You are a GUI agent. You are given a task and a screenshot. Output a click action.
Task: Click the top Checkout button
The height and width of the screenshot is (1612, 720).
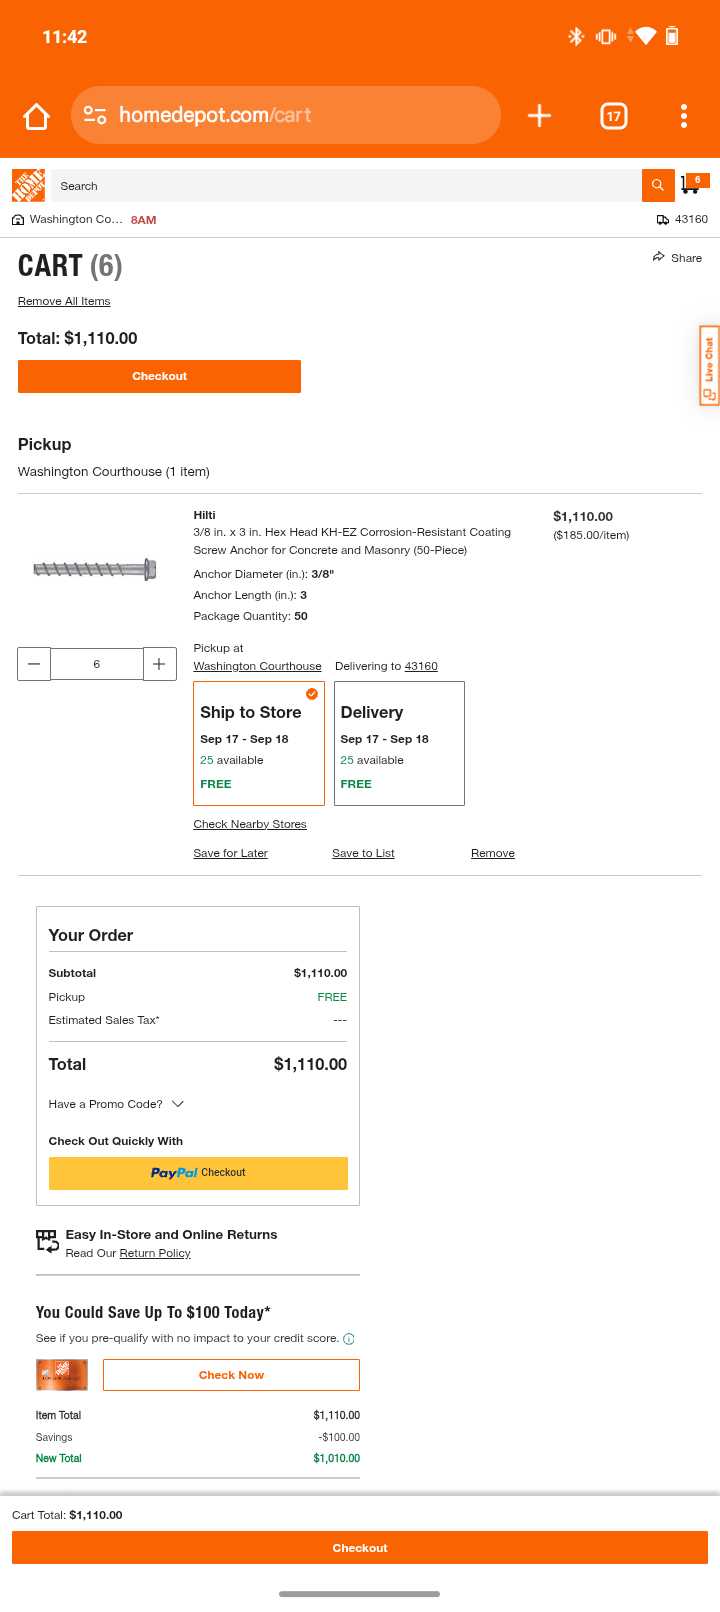pyautogui.click(x=159, y=376)
